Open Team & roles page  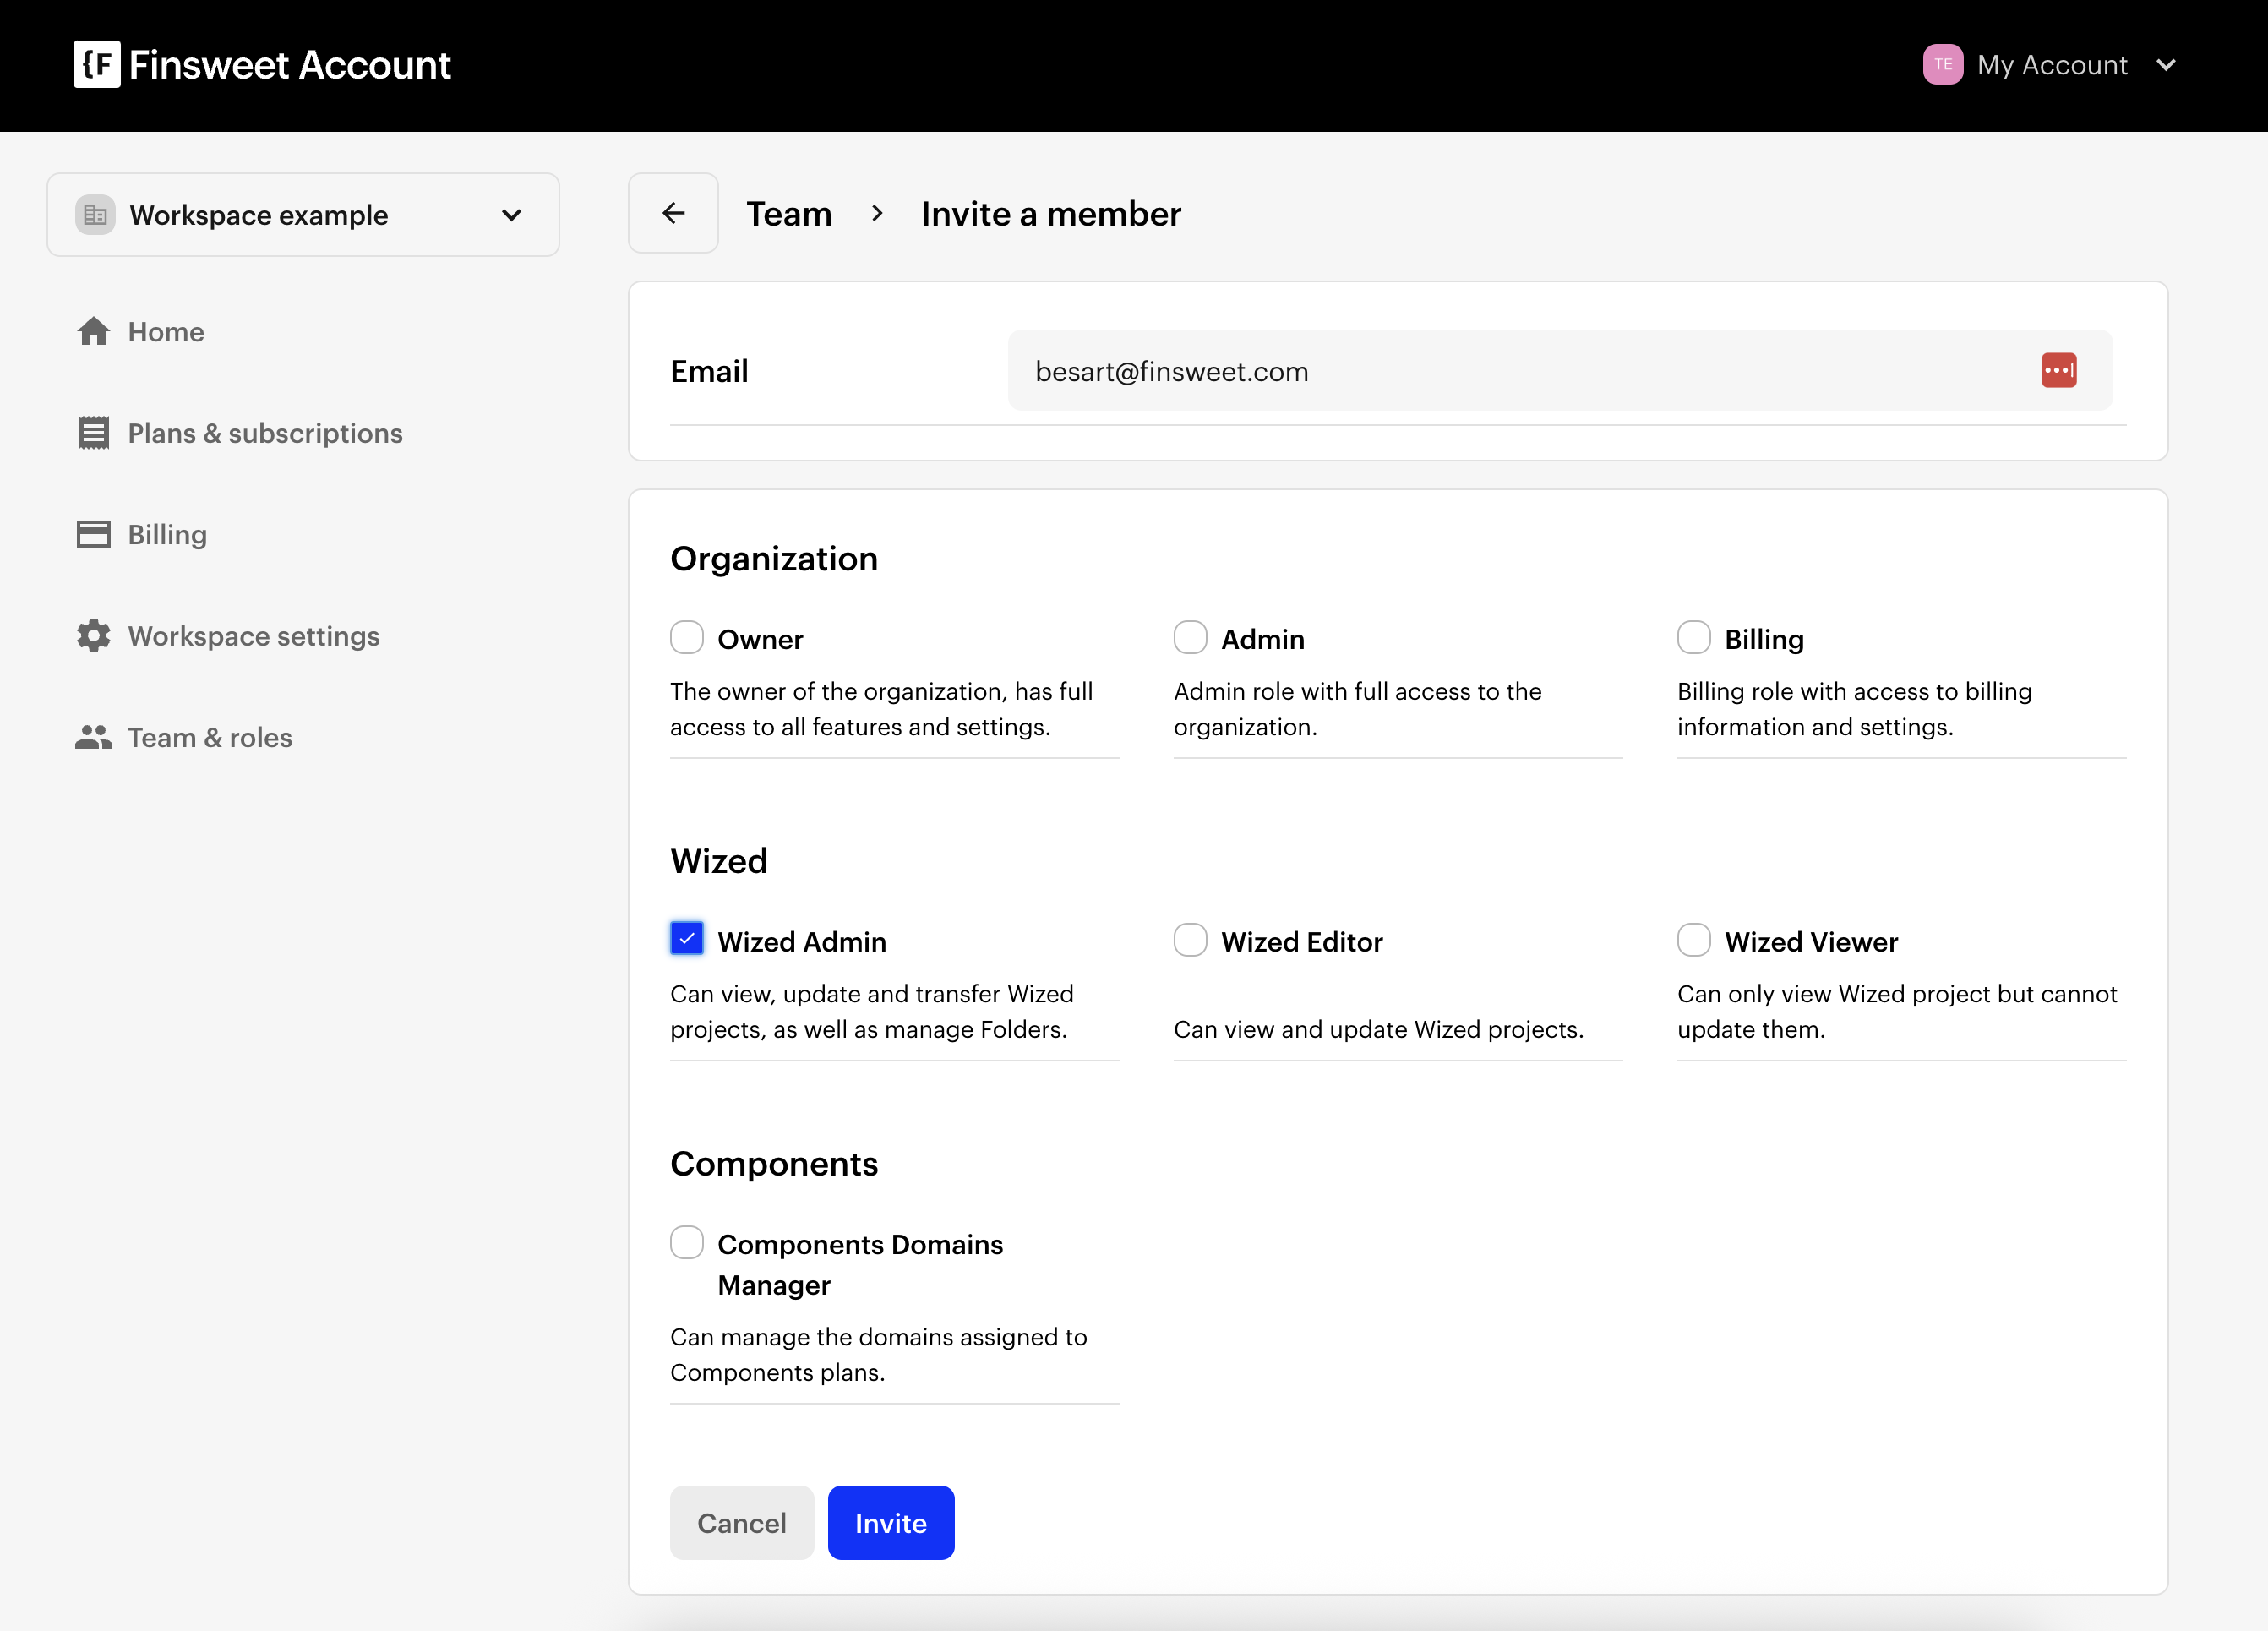click(x=210, y=737)
